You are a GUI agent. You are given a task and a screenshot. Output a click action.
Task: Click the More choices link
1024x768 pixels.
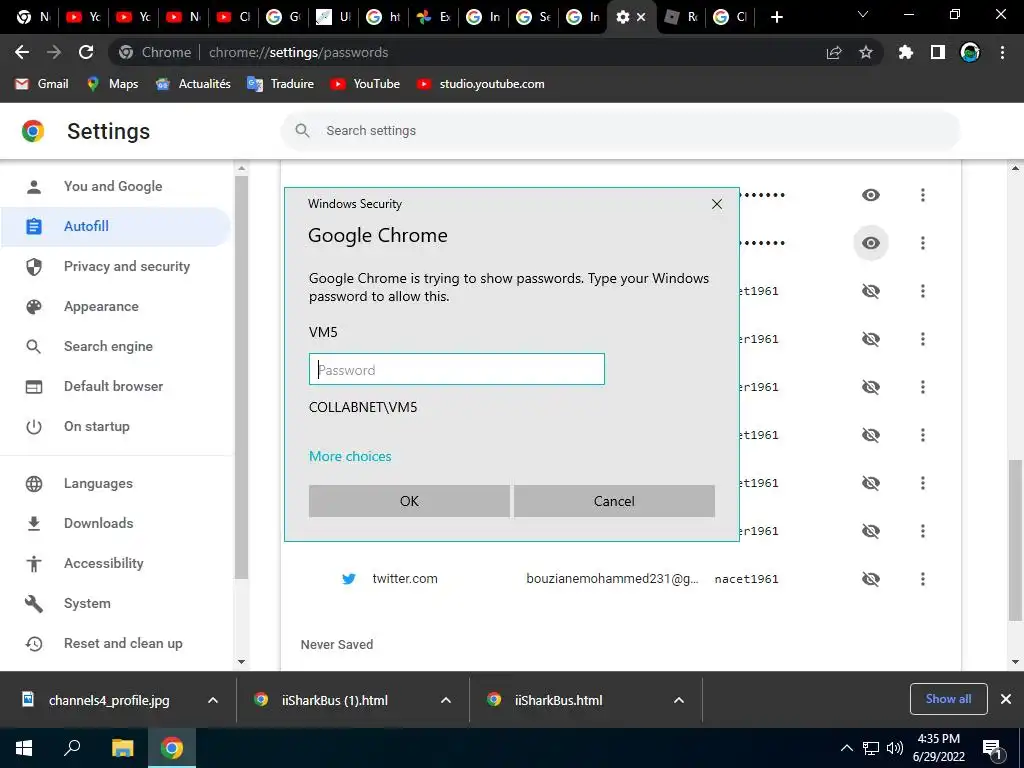pos(350,456)
